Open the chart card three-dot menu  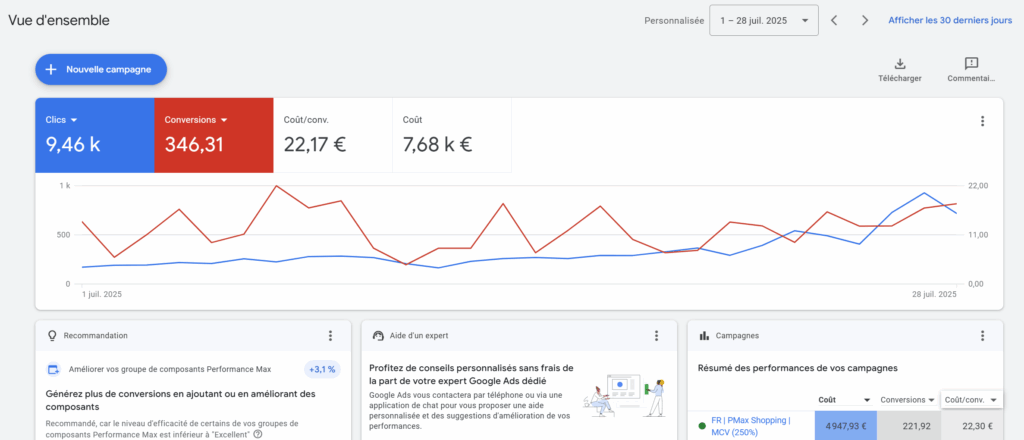click(x=982, y=121)
